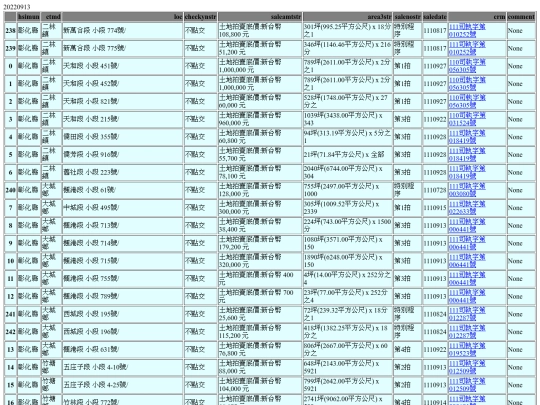The height and width of the screenshot is (405, 540).
Task: Open the crm link in row 4
Action: (467, 137)
